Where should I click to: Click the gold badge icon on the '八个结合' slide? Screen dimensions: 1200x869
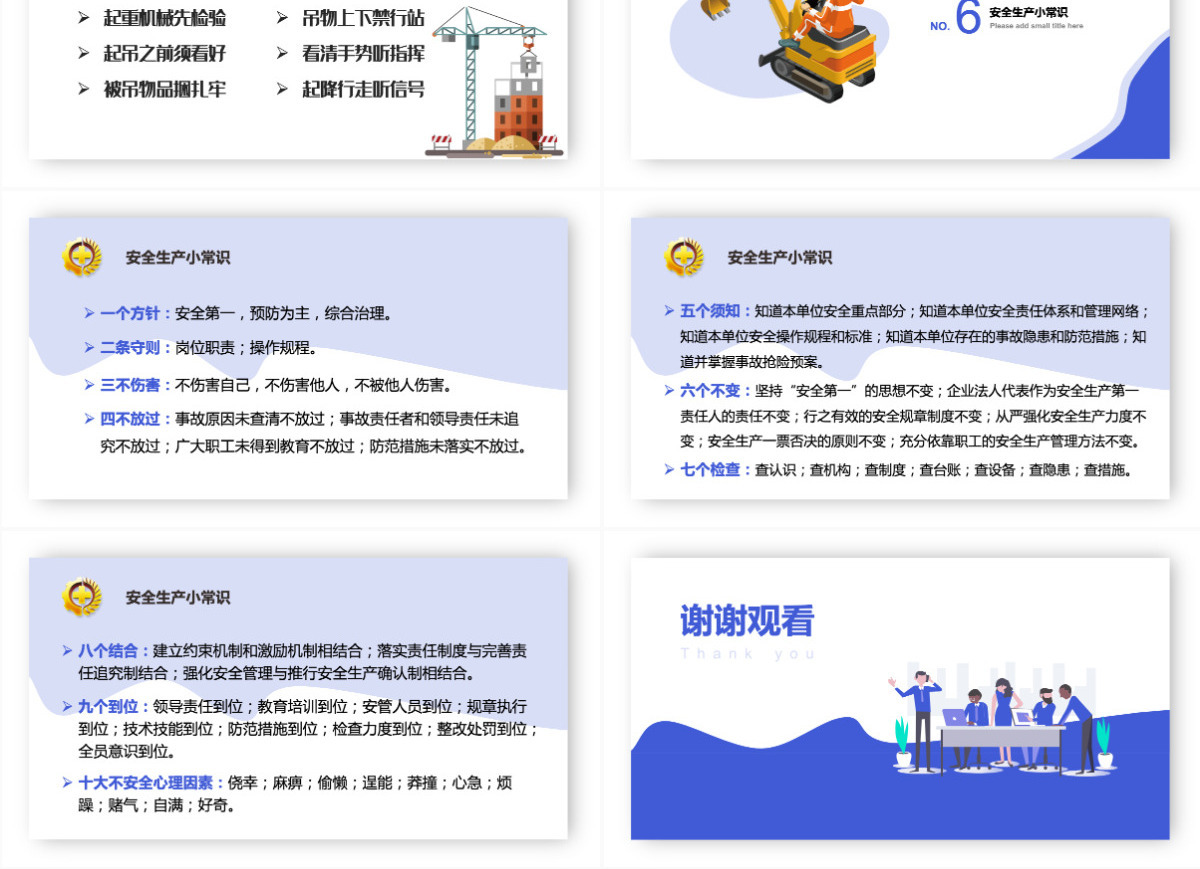point(81,597)
